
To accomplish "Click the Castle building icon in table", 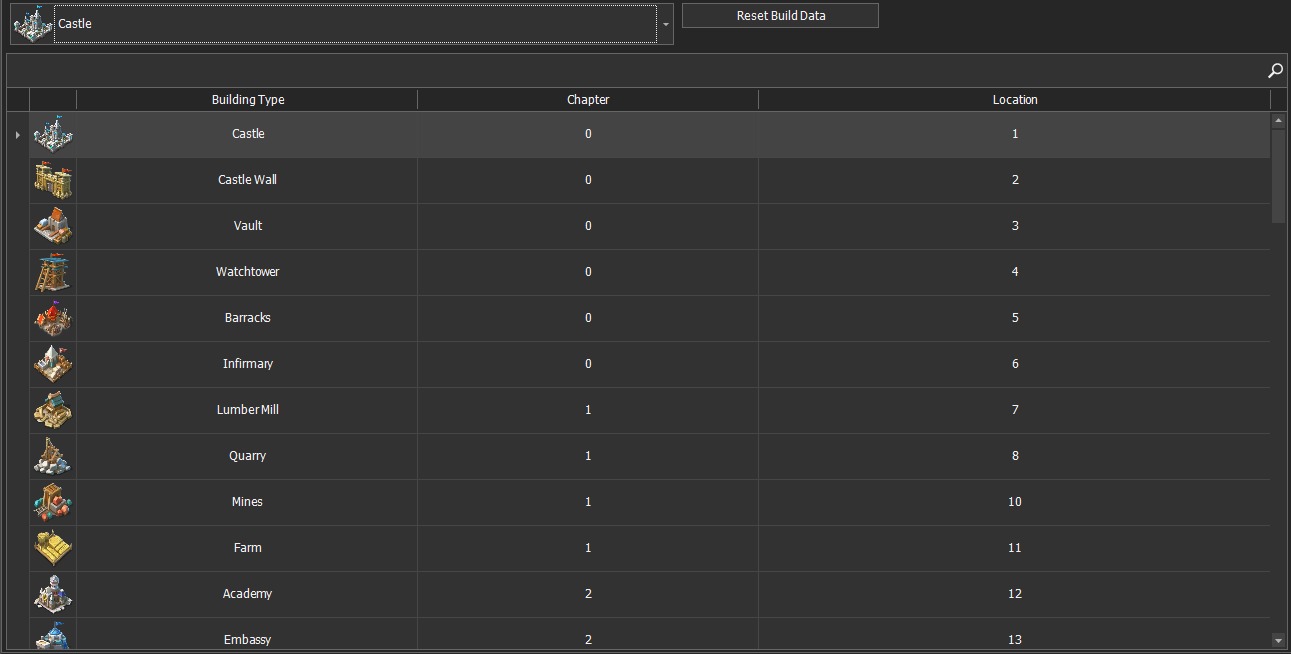I will click(53, 134).
